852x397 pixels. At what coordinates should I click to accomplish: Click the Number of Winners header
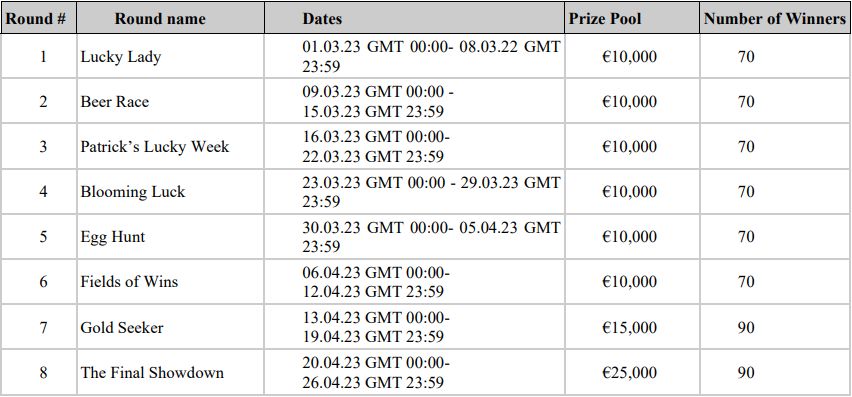[775, 18]
